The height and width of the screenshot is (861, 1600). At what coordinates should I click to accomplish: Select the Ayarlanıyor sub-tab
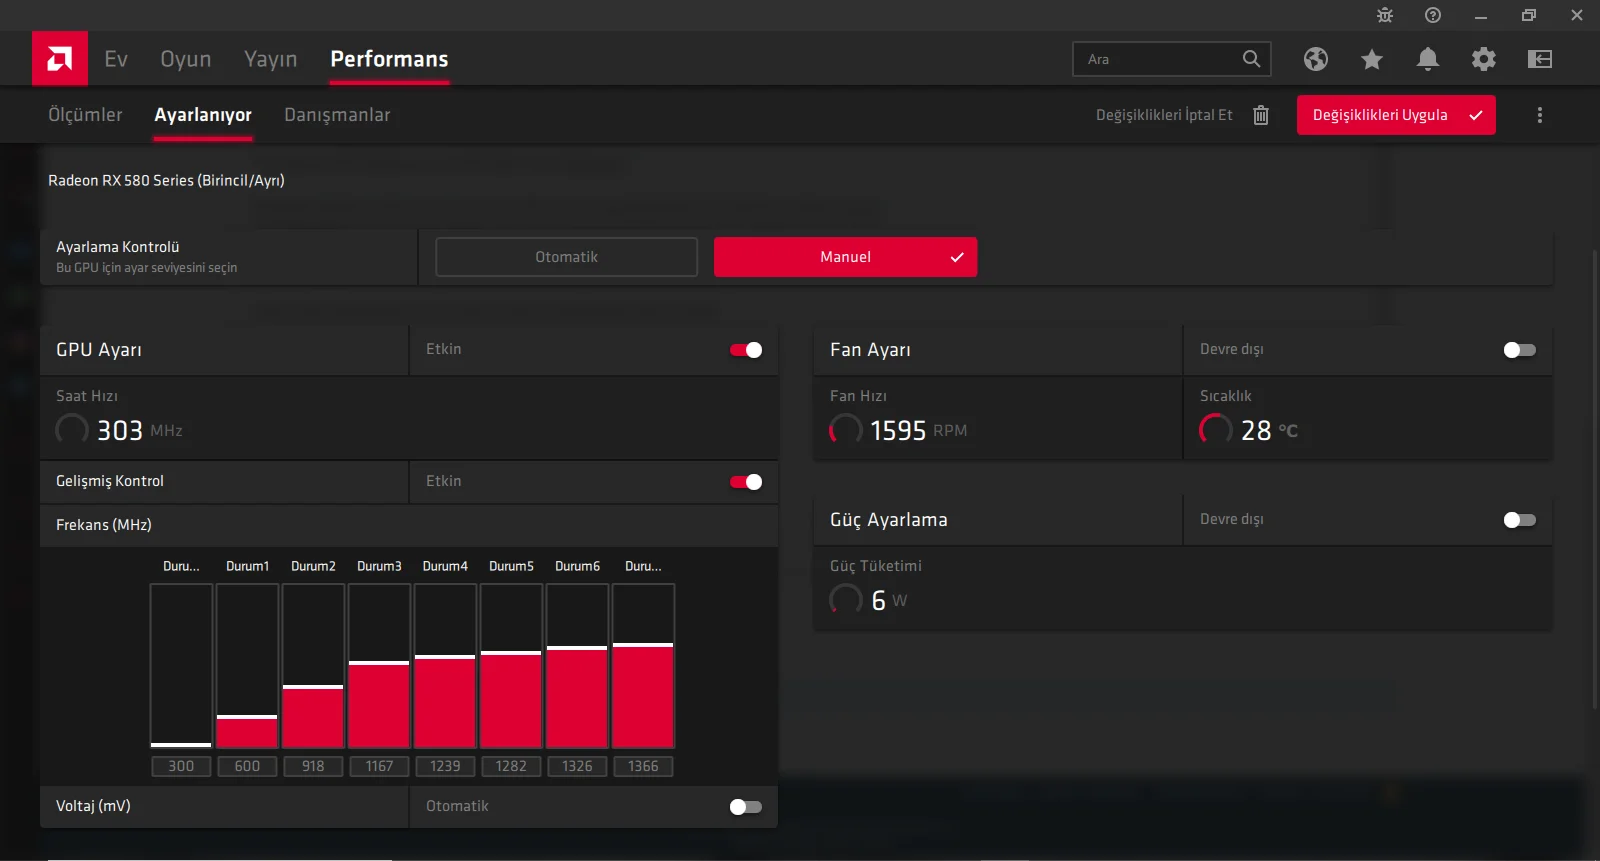(x=203, y=115)
